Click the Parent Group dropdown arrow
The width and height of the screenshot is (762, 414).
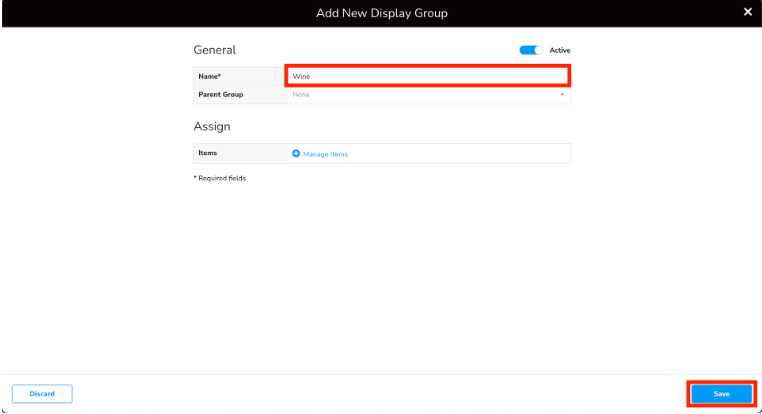(x=562, y=95)
